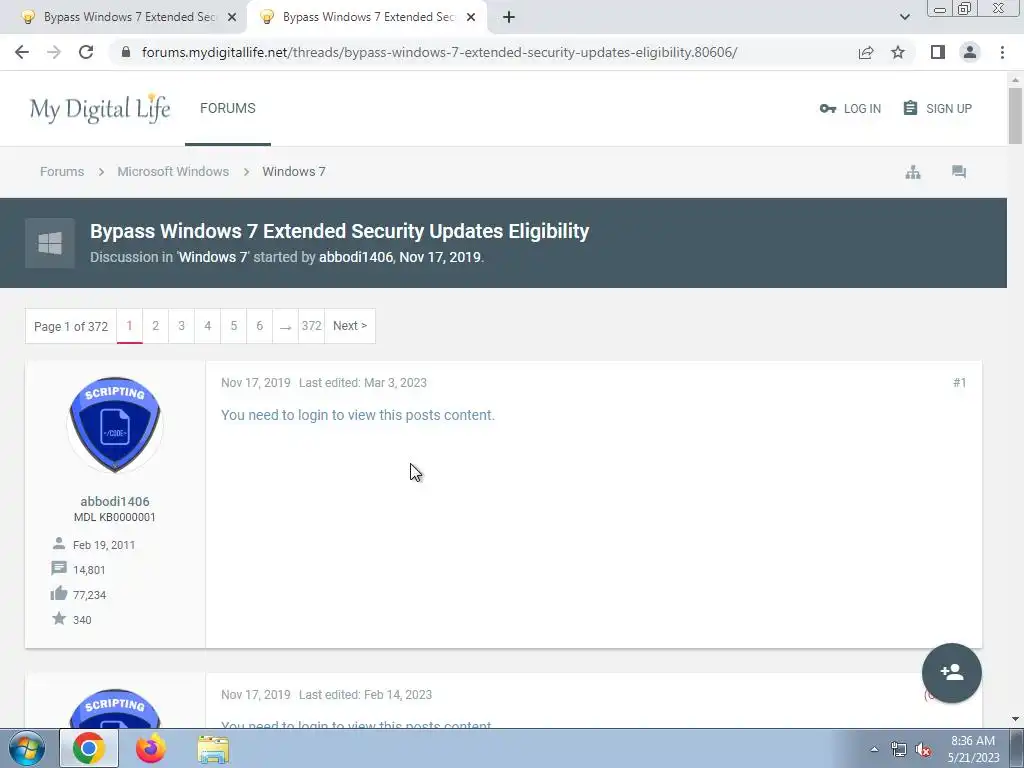
Task: Reload the current page
Action: click(86, 52)
